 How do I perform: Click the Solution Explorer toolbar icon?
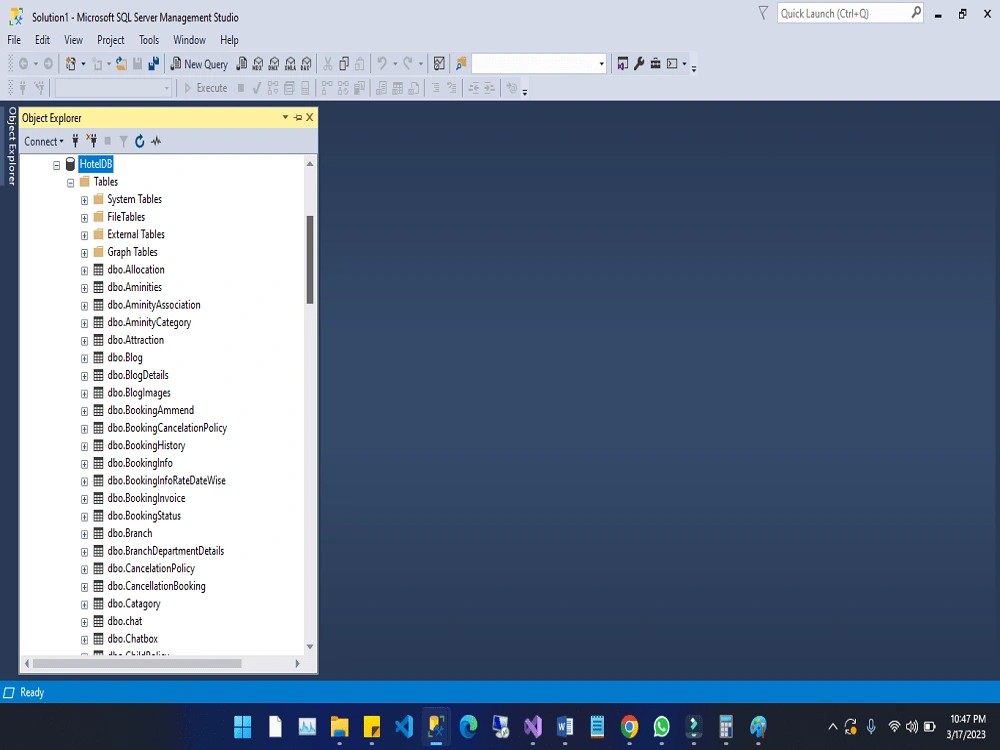click(x=622, y=64)
